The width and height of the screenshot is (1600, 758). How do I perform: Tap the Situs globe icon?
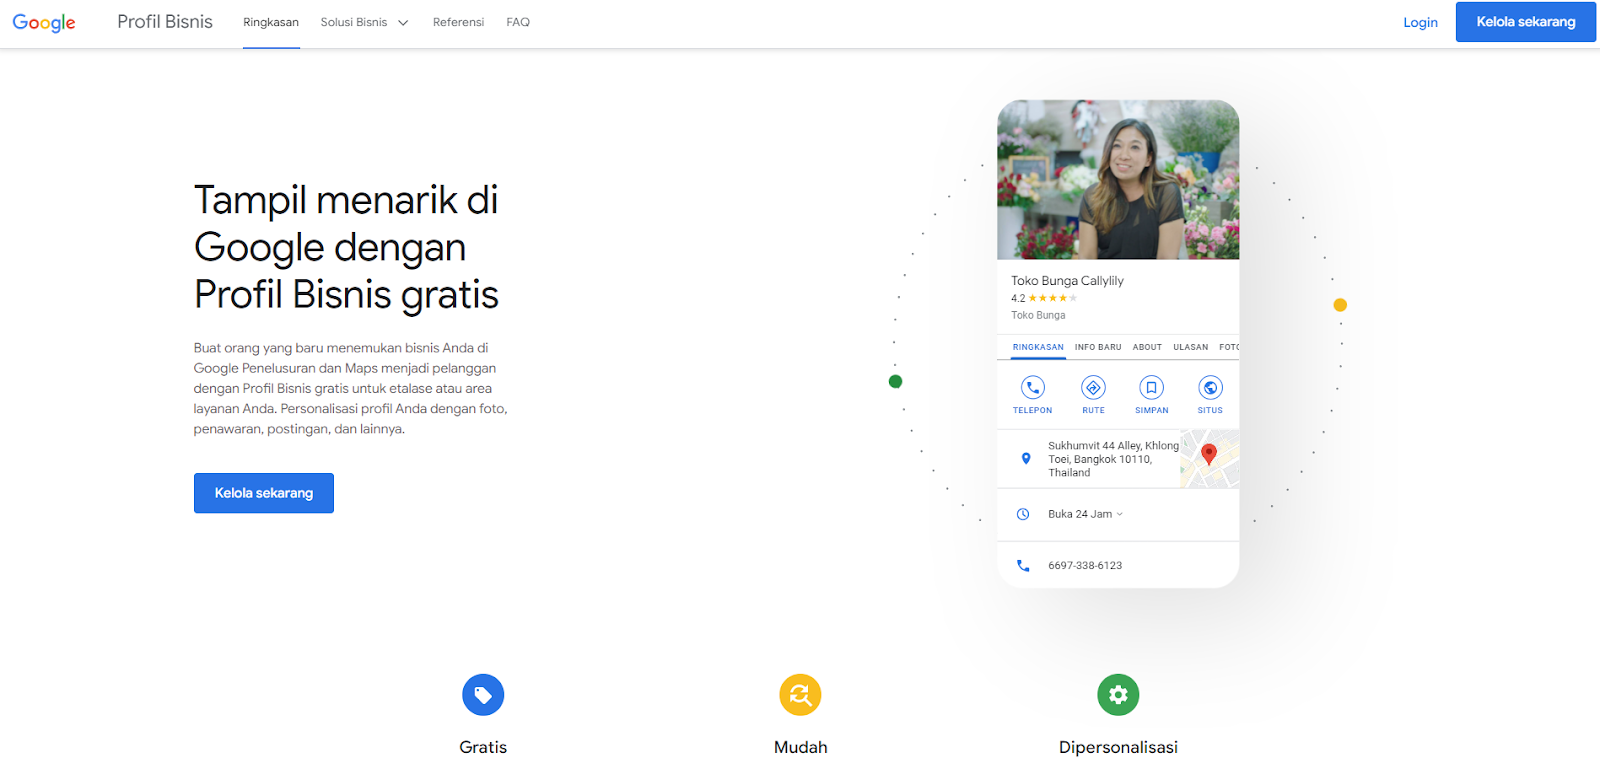[x=1210, y=387]
